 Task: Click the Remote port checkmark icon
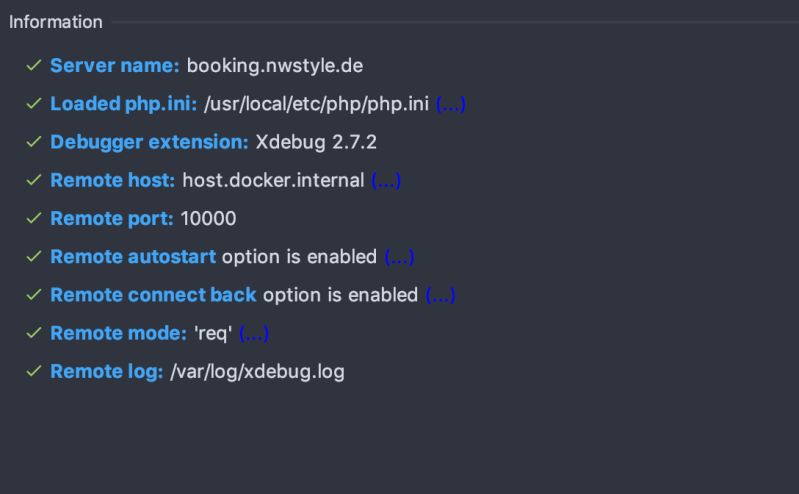34,218
